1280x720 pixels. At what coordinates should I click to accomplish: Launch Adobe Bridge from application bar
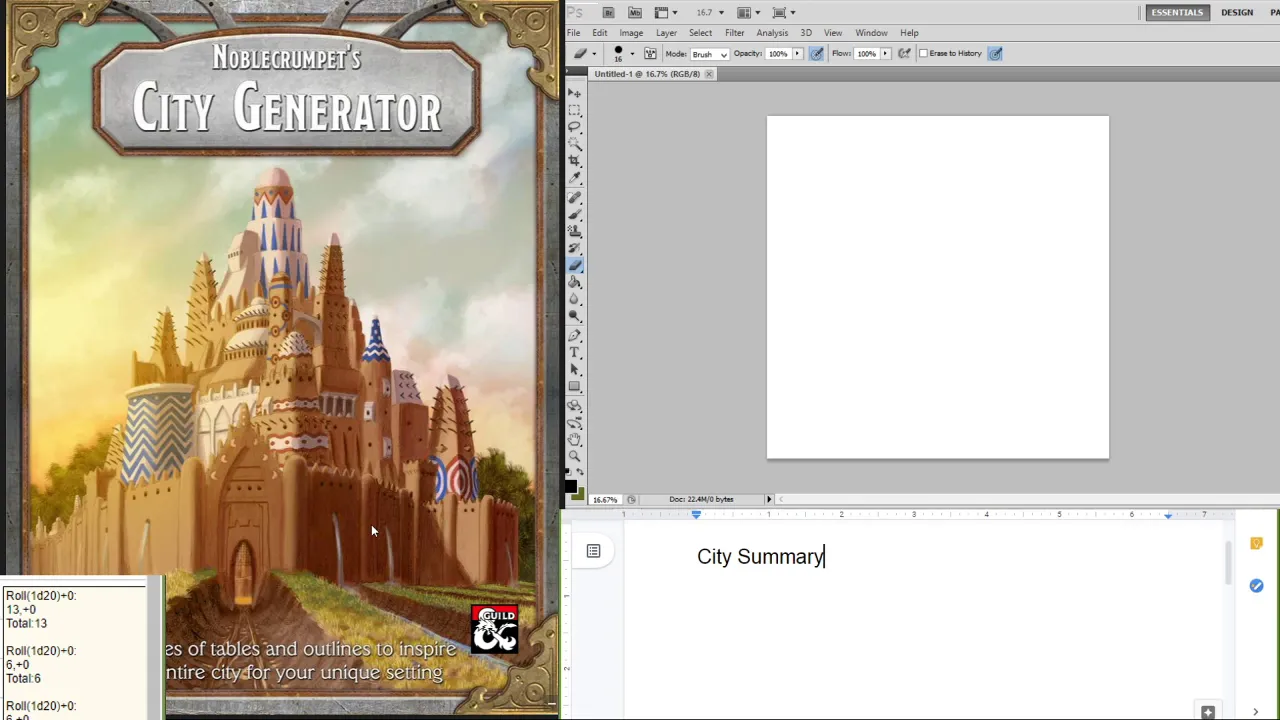coord(608,12)
